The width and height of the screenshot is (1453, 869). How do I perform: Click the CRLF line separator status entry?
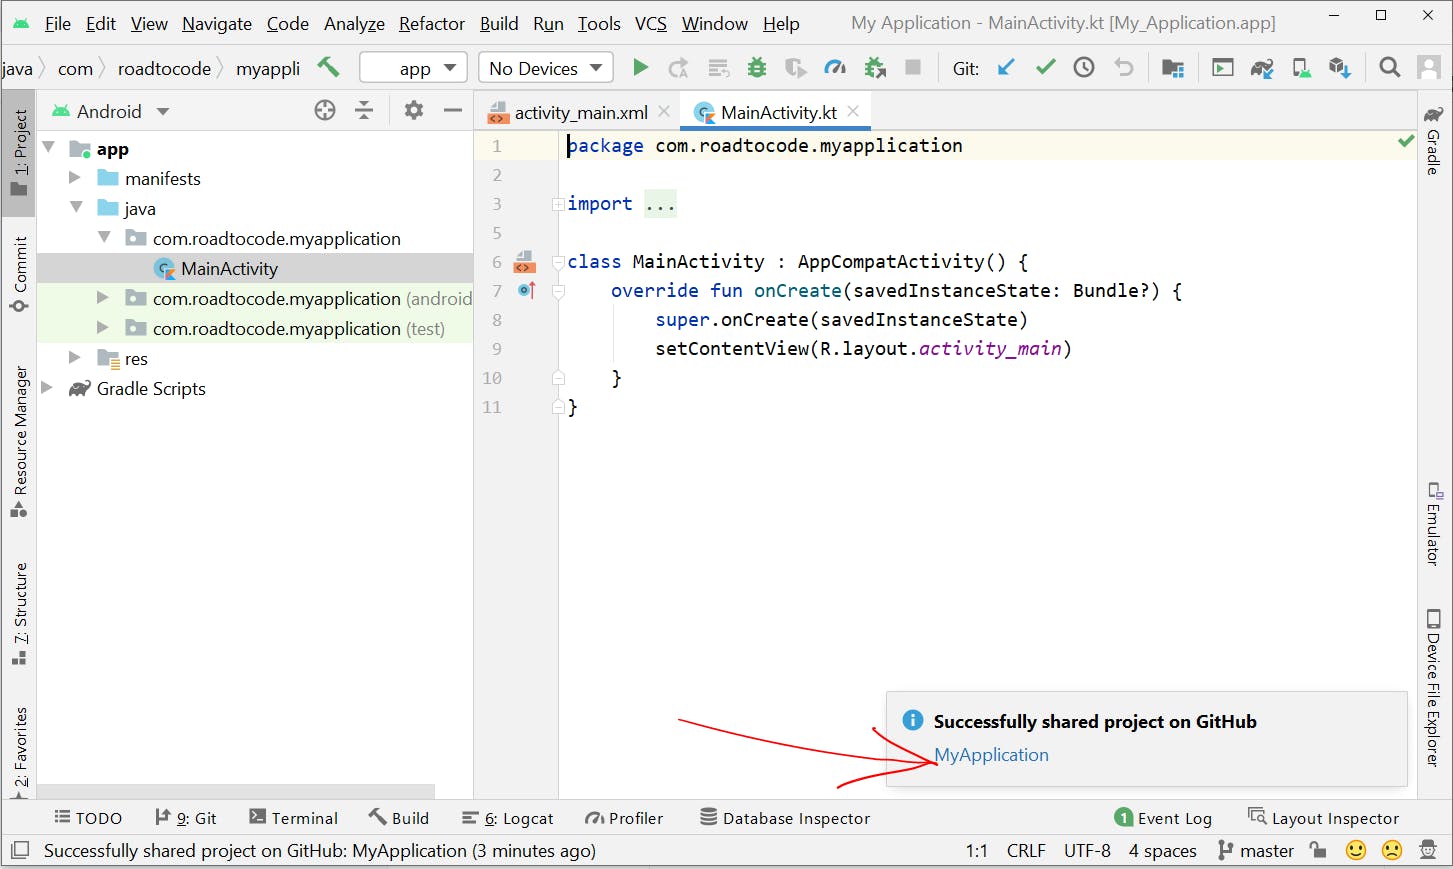[x=1026, y=850]
